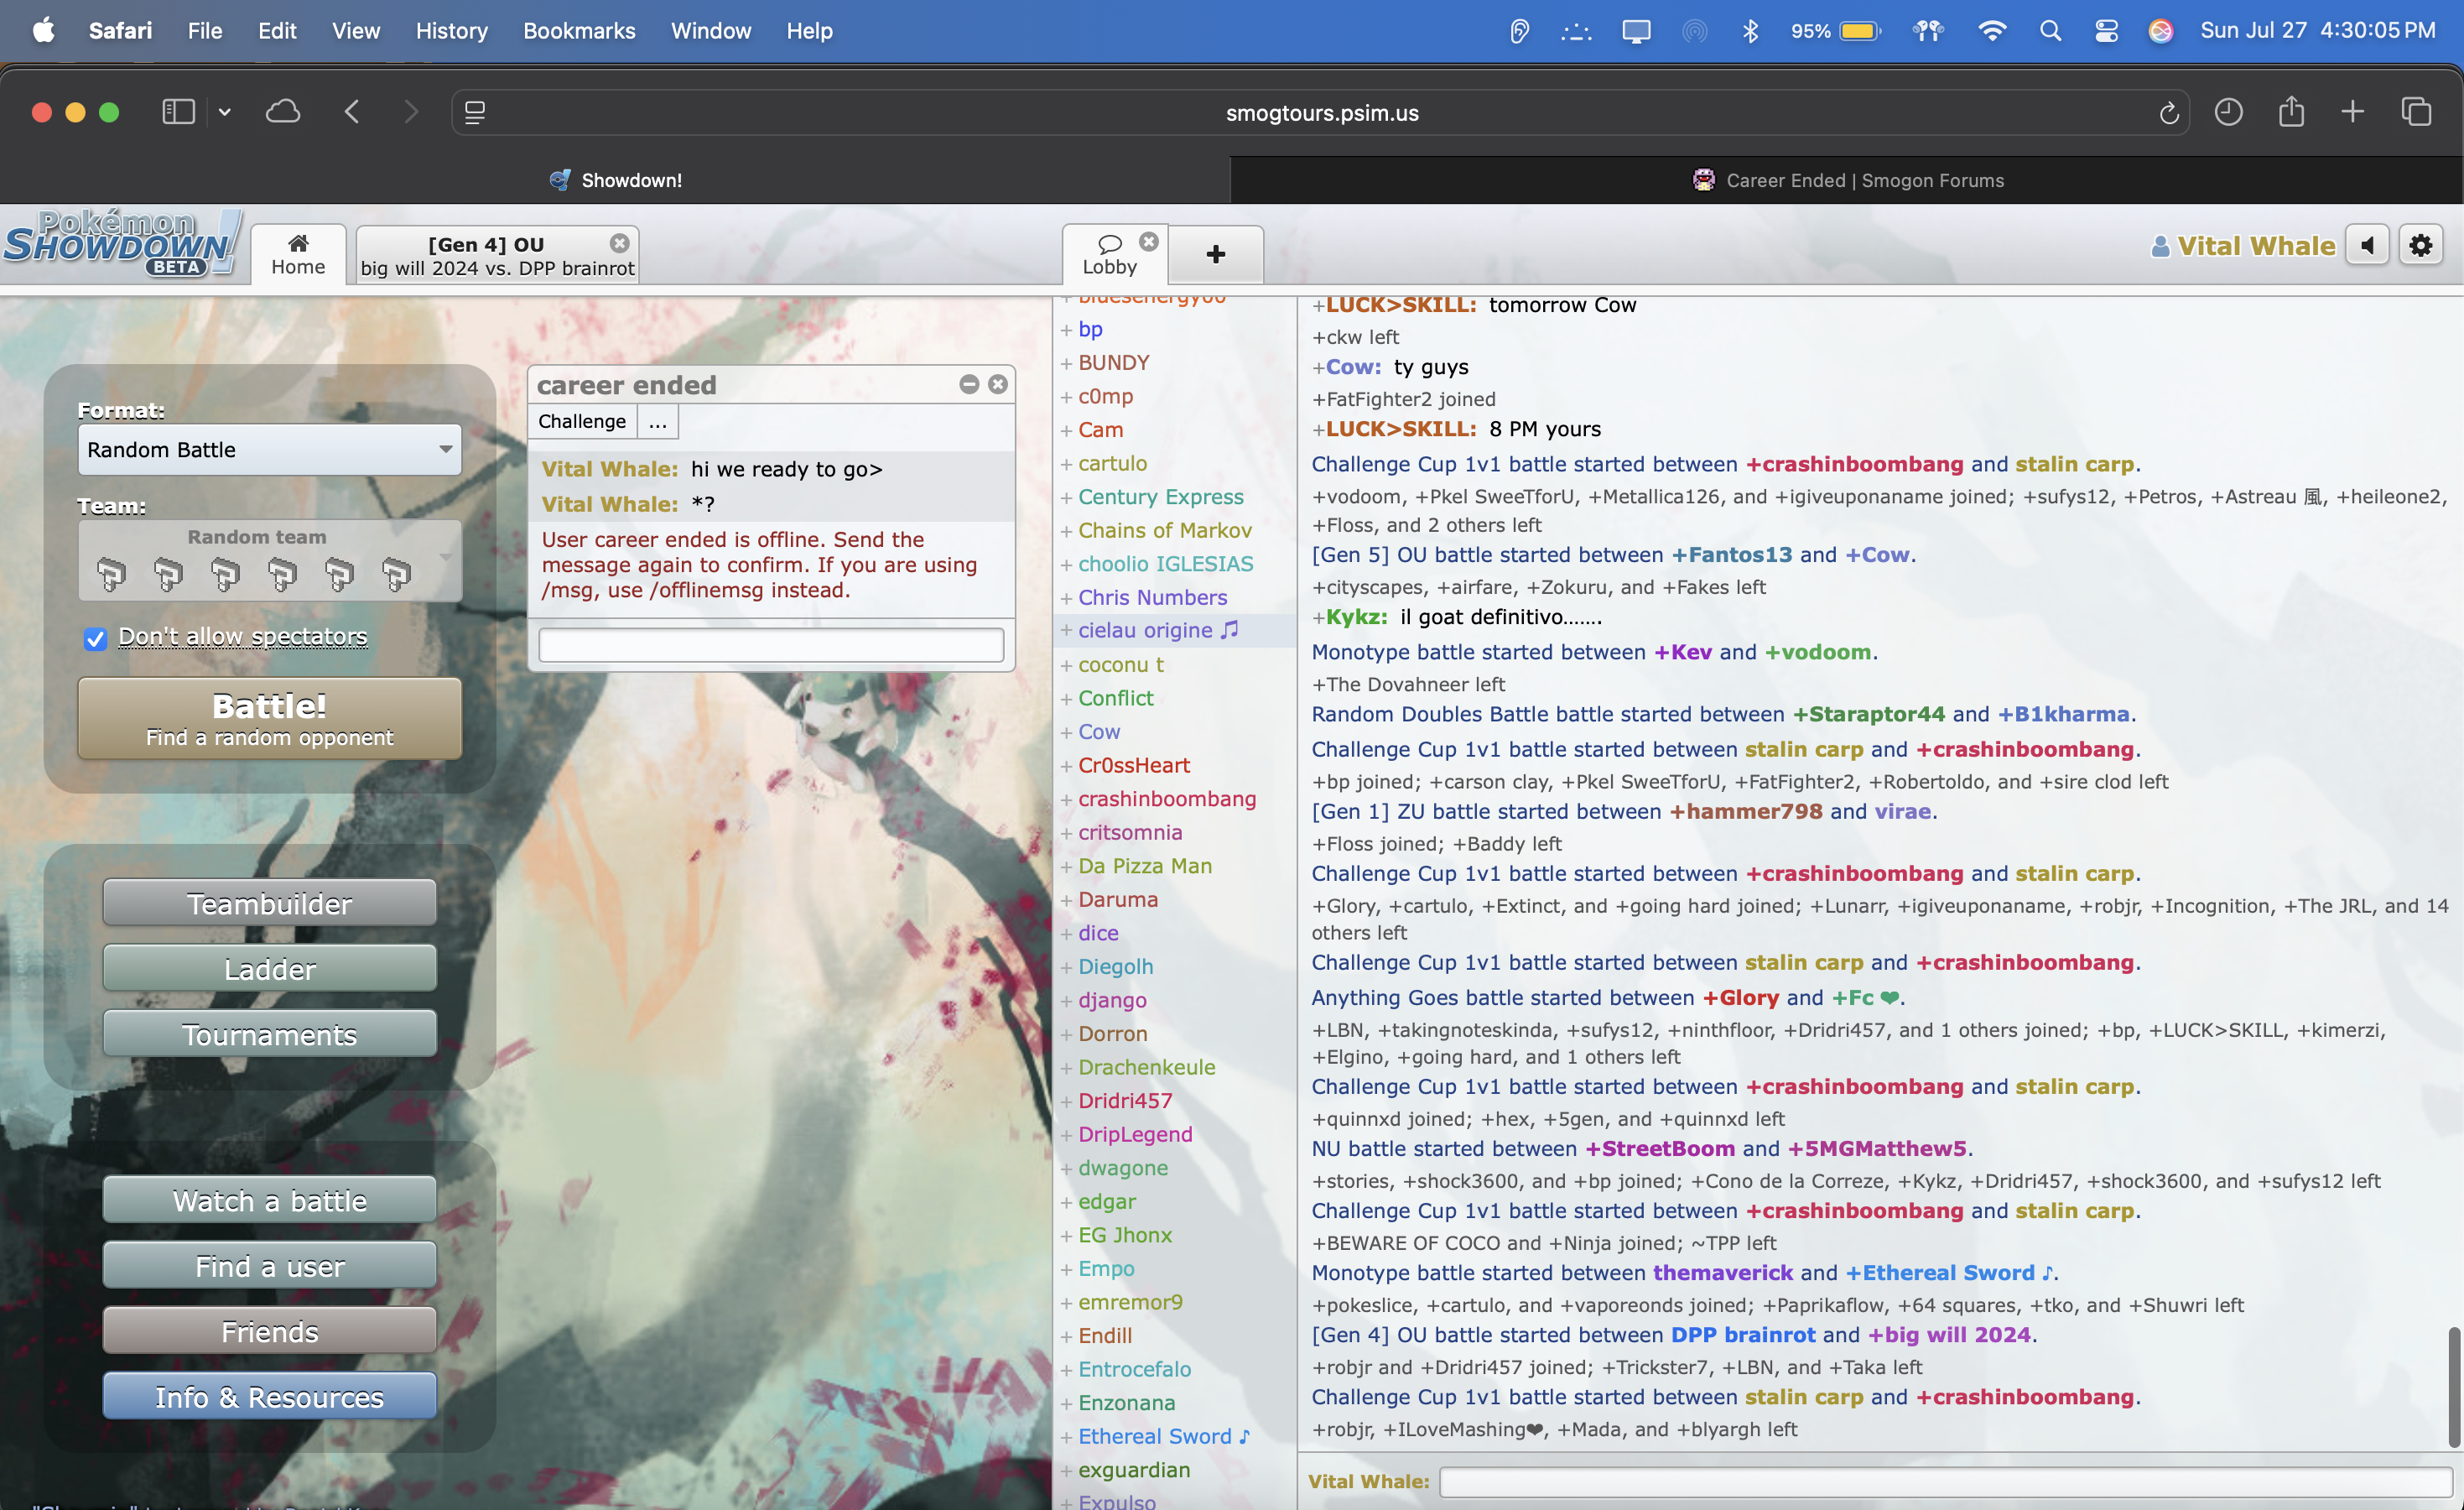The width and height of the screenshot is (2464, 1510).
Task: Show Safari tab overview
Action: 2416,112
